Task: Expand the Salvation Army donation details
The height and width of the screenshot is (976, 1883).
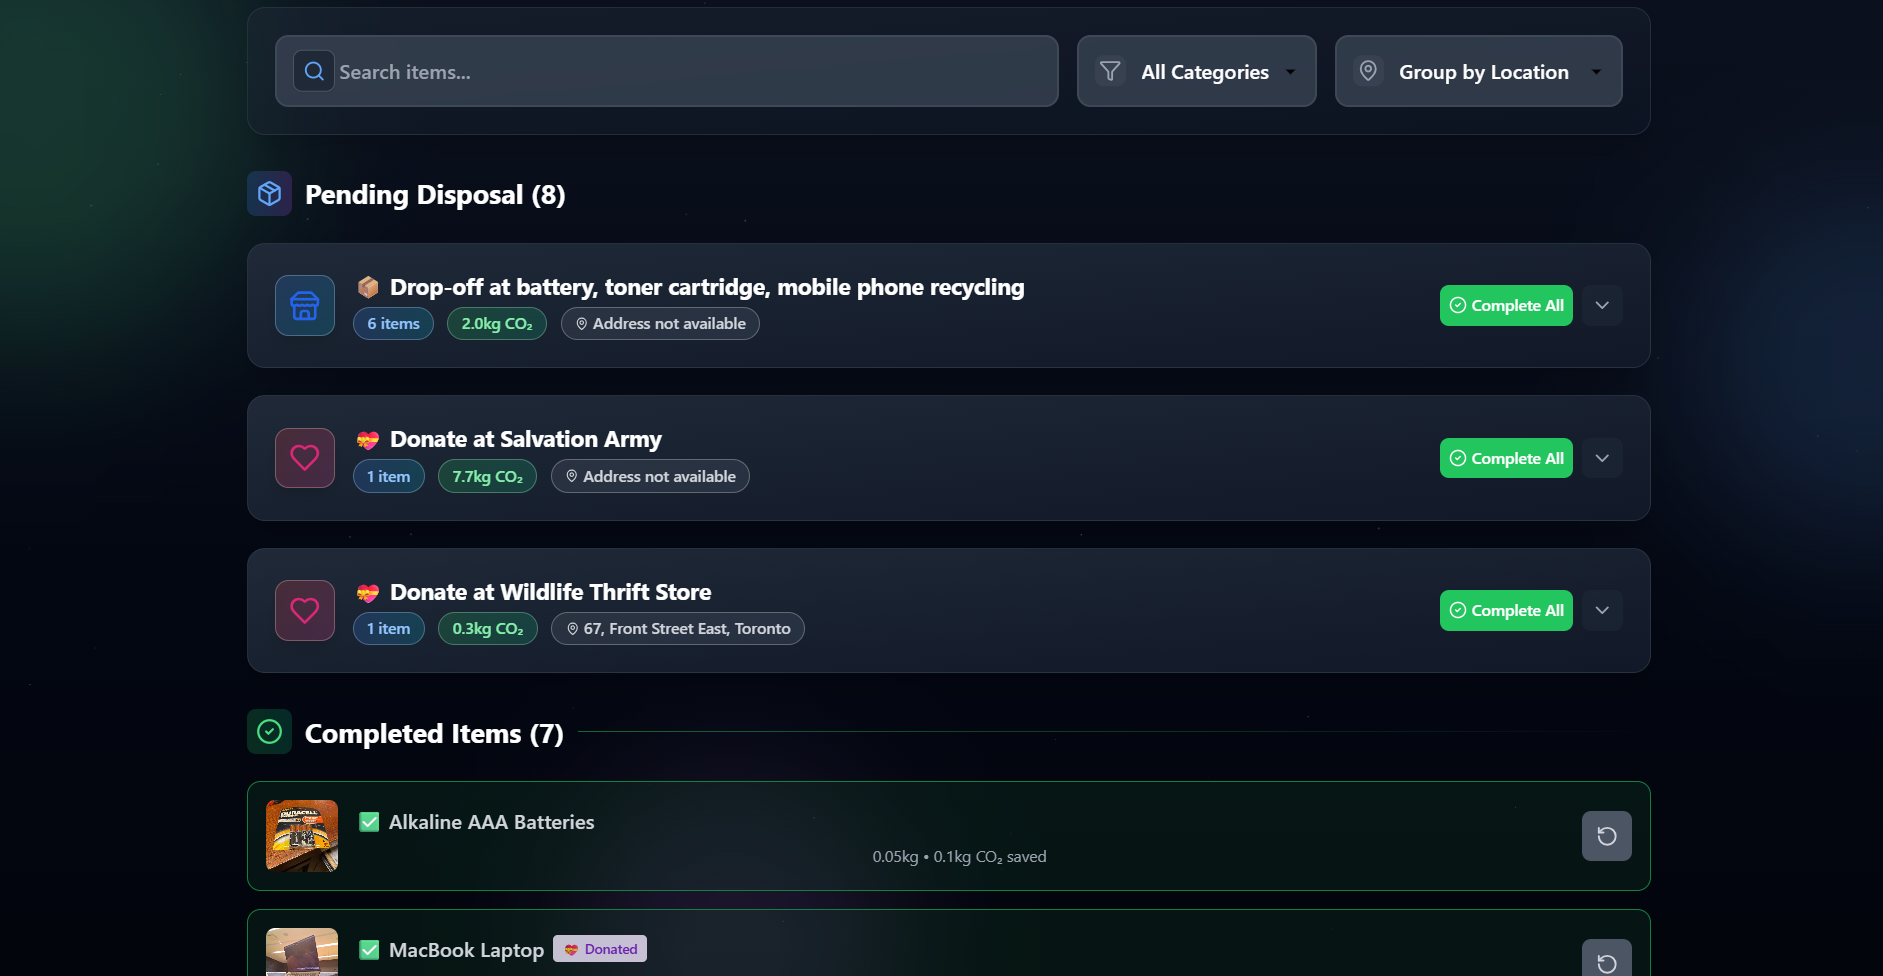Action: pyautogui.click(x=1601, y=457)
